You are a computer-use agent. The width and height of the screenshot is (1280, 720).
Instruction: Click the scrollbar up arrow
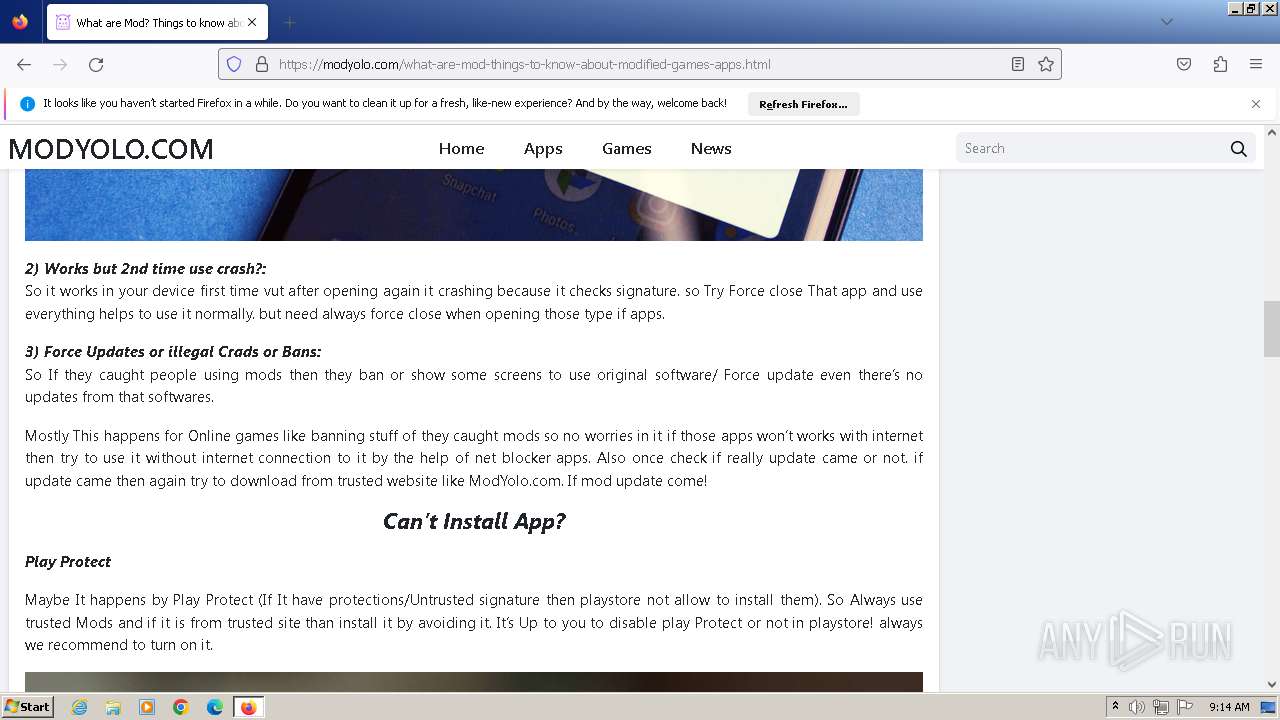coord(1272,132)
